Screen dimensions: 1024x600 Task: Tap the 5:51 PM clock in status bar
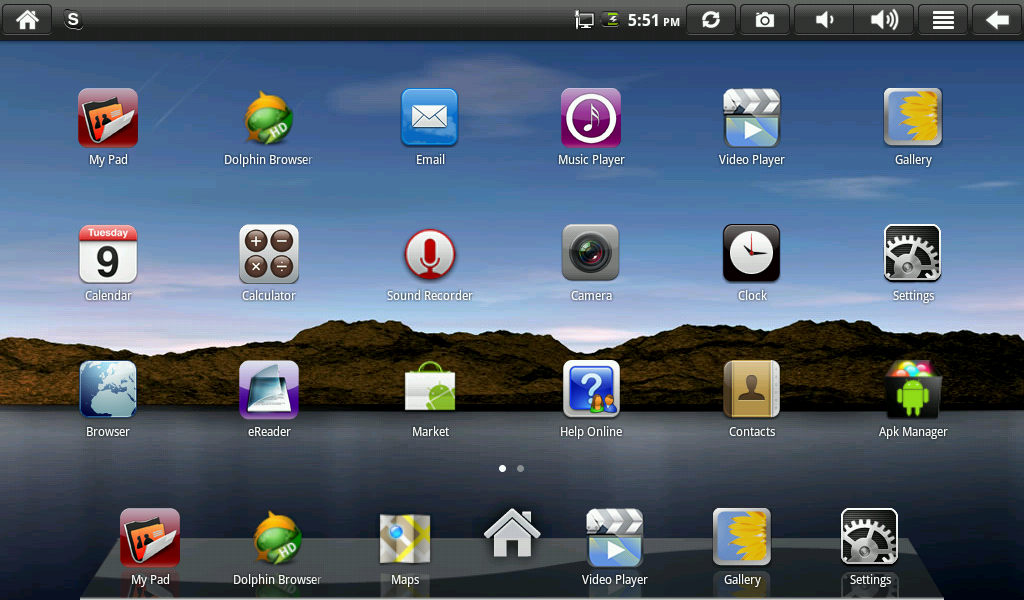[x=654, y=20]
